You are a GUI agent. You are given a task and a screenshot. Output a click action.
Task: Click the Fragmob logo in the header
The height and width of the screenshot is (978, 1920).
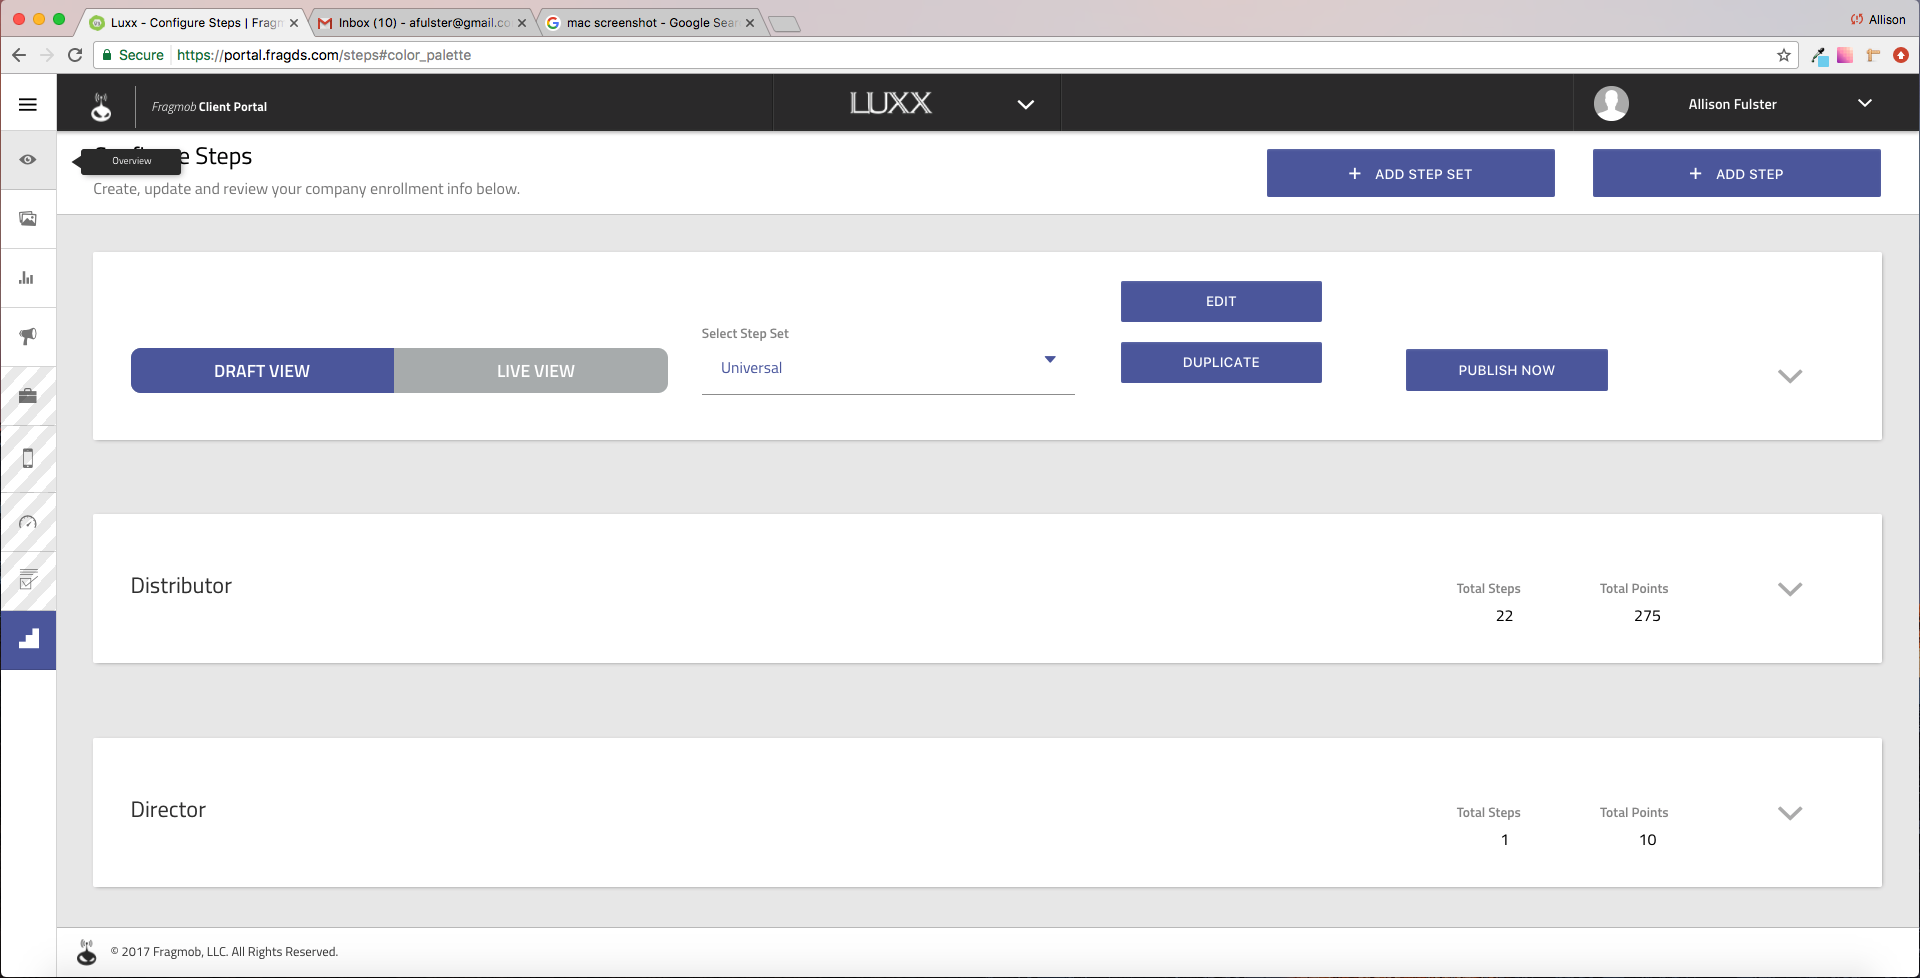[101, 106]
